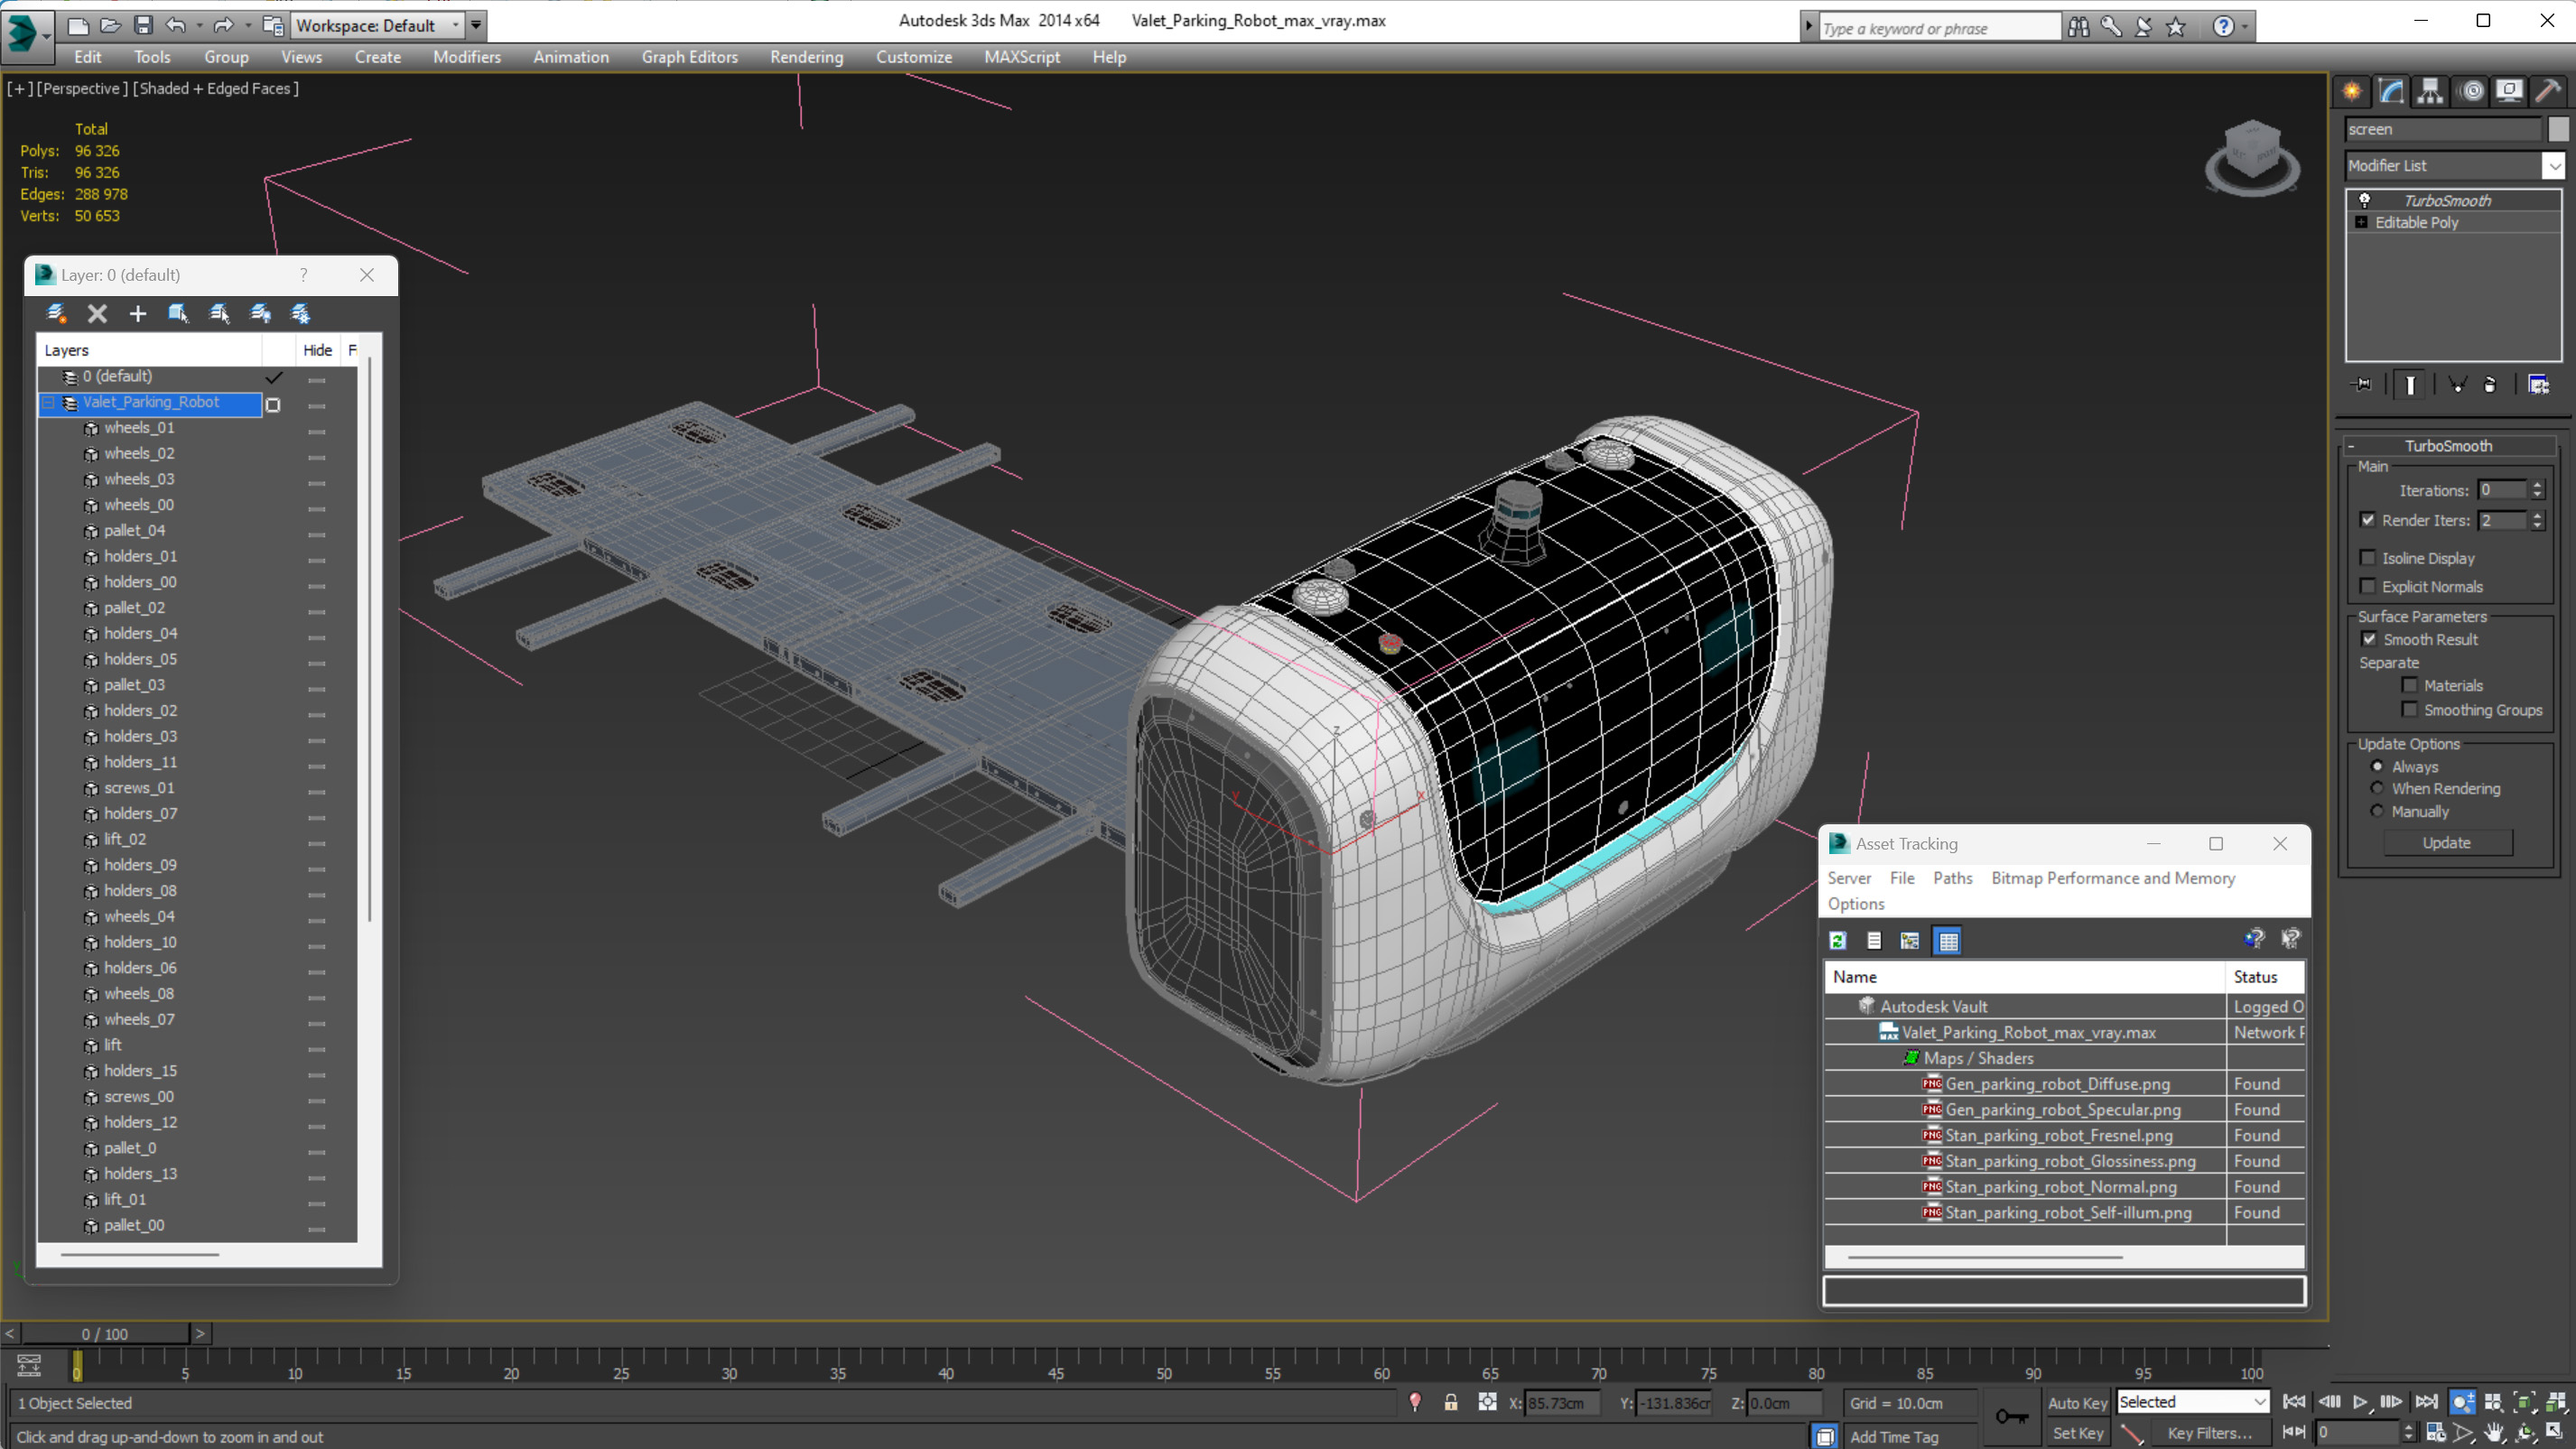Screen dimensions: 2576x1449
Task: Toggle Selection Lock padlock icon
Action: [1450, 1402]
